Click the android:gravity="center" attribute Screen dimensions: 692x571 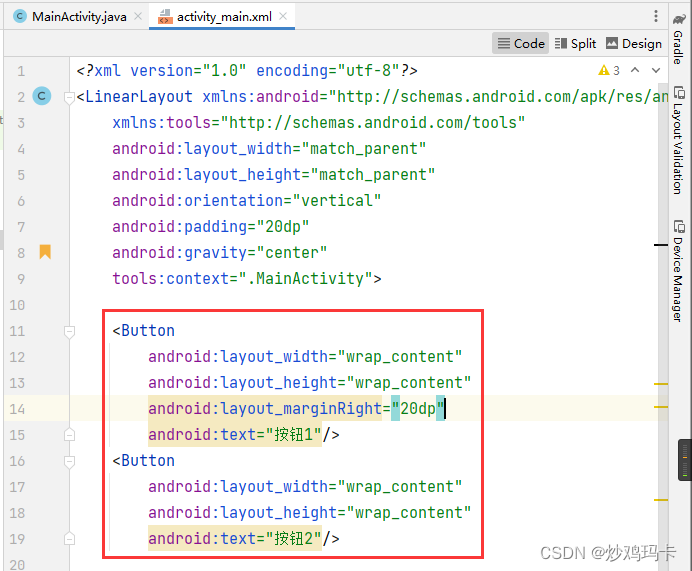(219, 252)
